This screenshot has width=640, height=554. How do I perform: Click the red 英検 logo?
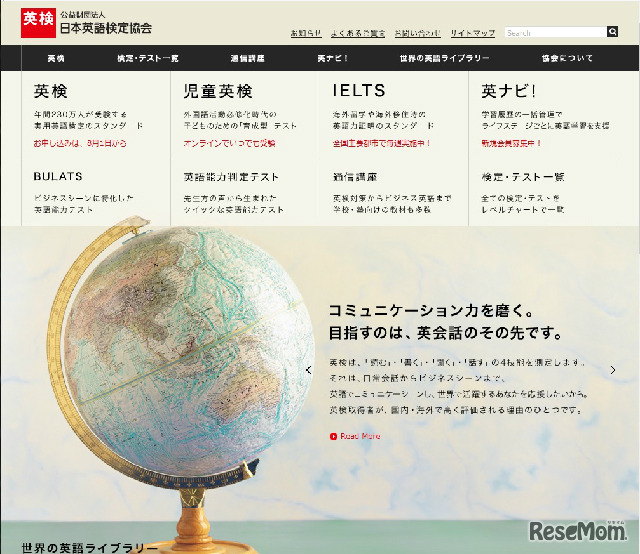(38, 23)
